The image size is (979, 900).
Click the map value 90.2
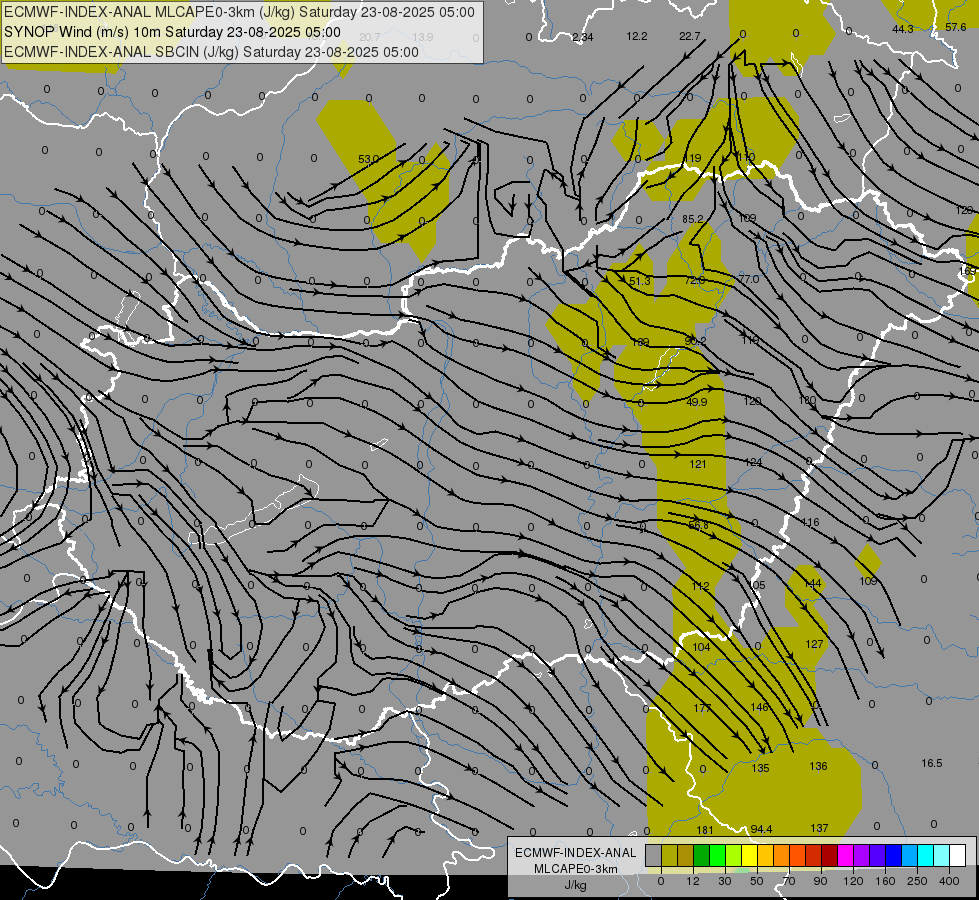click(695, 341)
